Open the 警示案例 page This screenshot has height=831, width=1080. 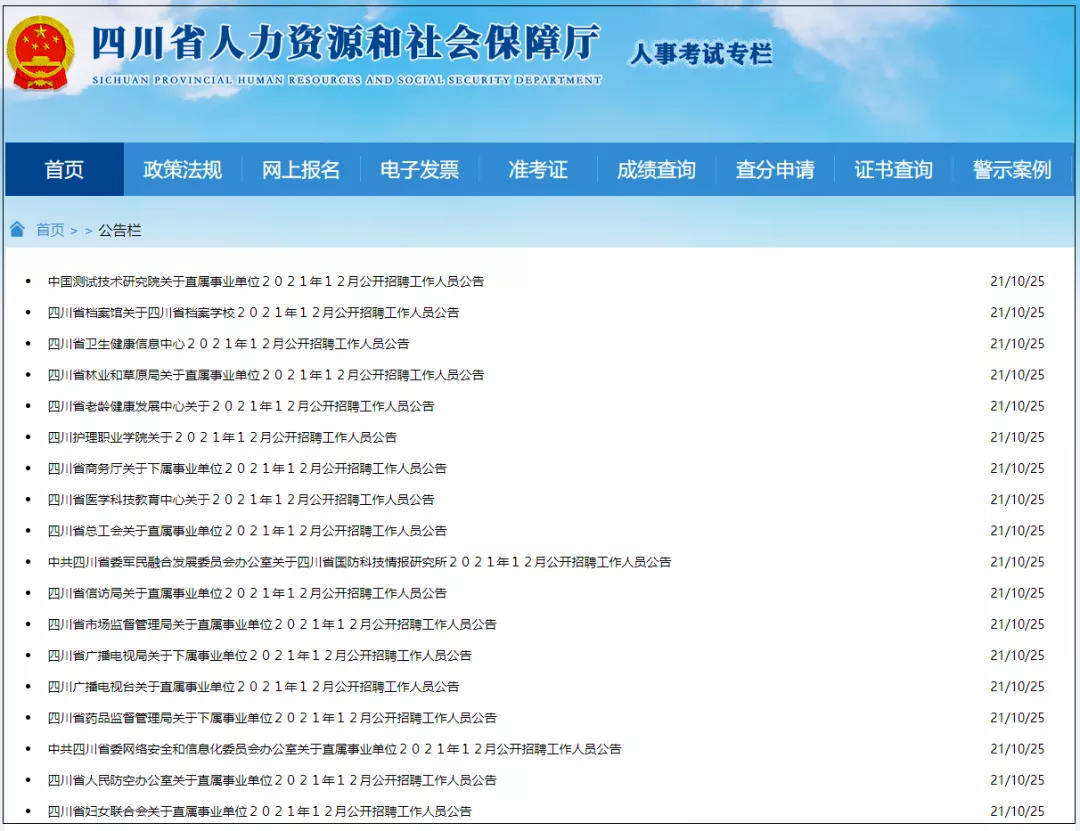click(x=1011, y=170)
